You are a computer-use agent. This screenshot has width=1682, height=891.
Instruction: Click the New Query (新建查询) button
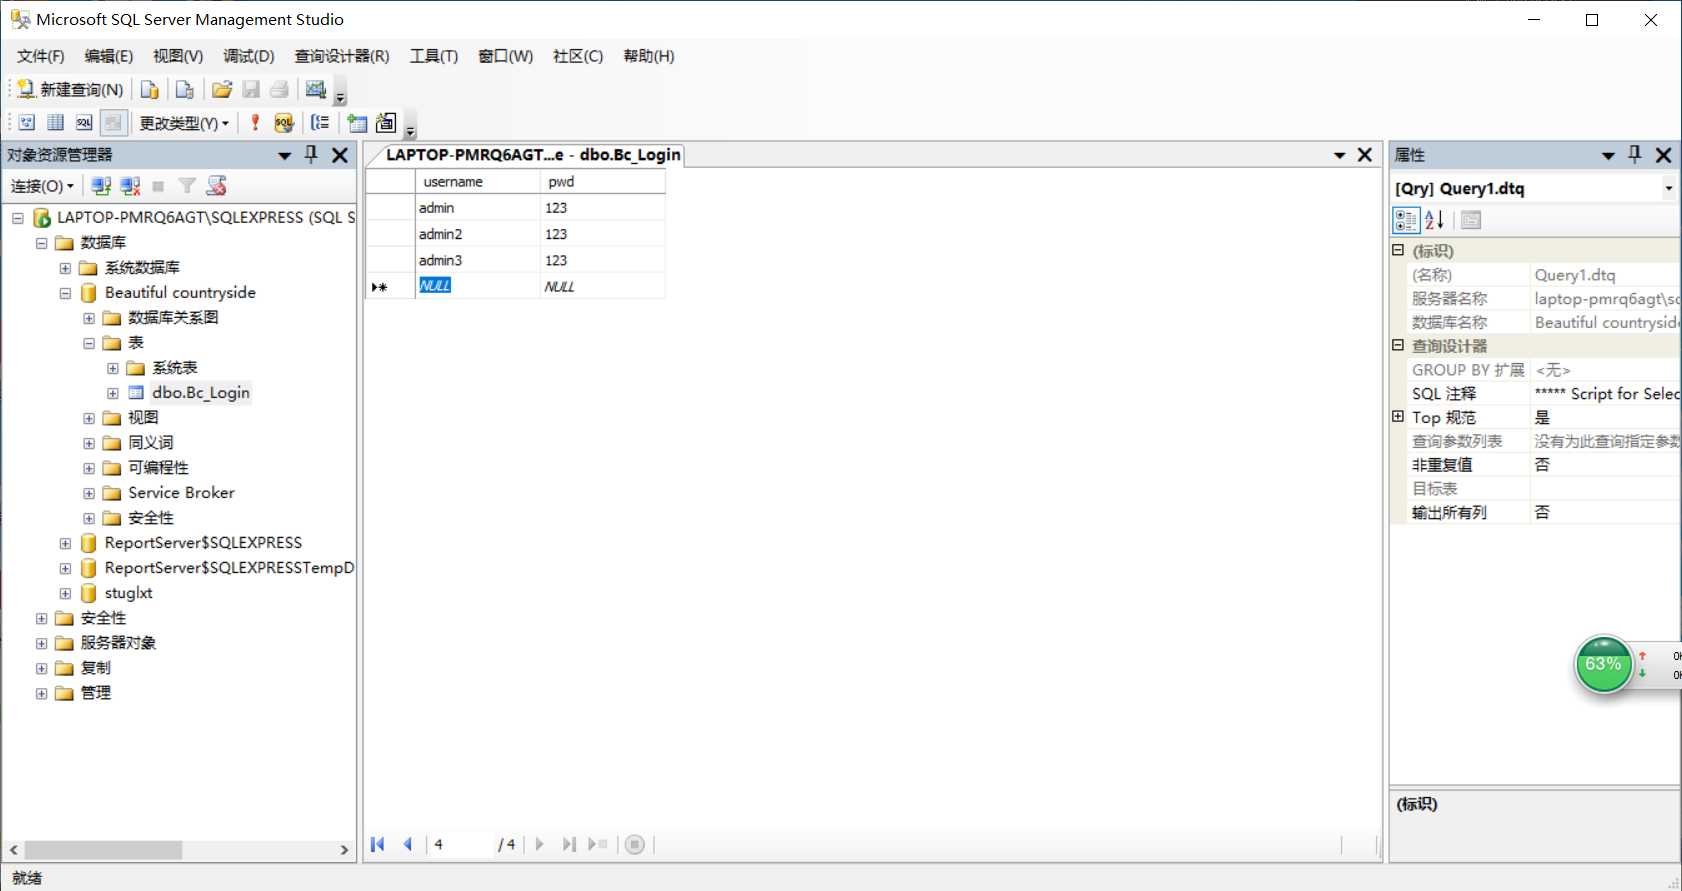pos(70,90)
